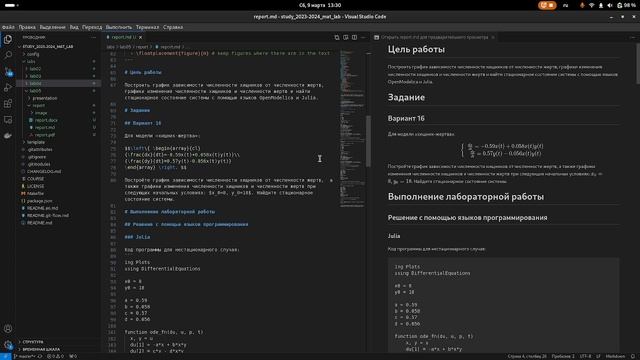The width and height of the screenshot is (640, 360).
Task: Open the Explorer view in the activity bar
Action: [x=8, y=40]
